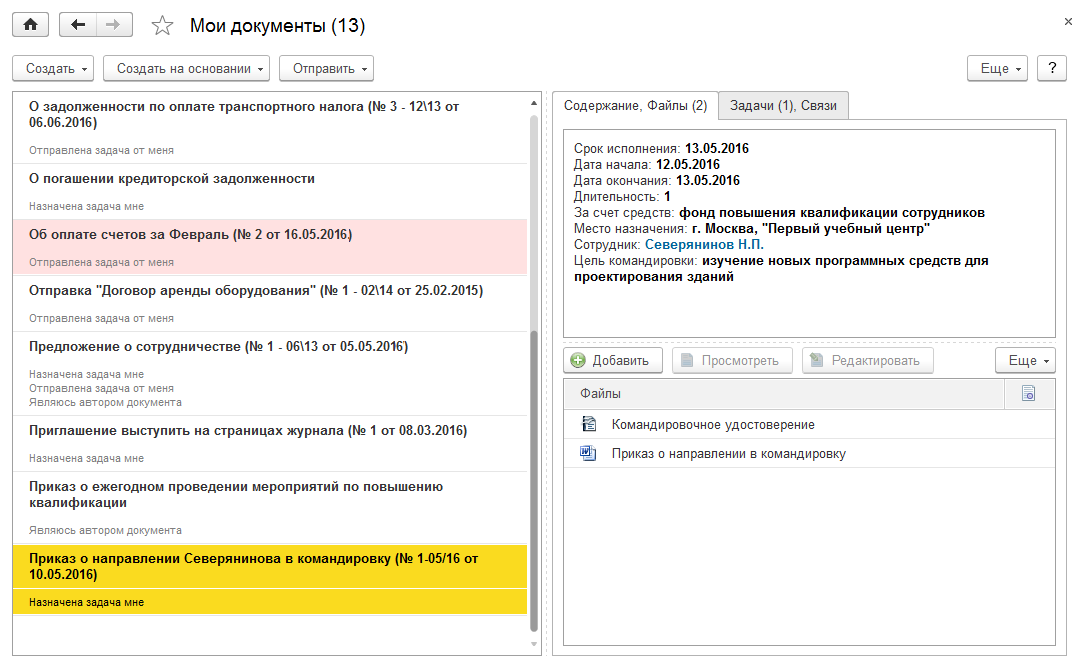The height and width of the screenshot is (668, 1086).
Task: Navigate back with the left arrow
Action: [x=78, y=25]
